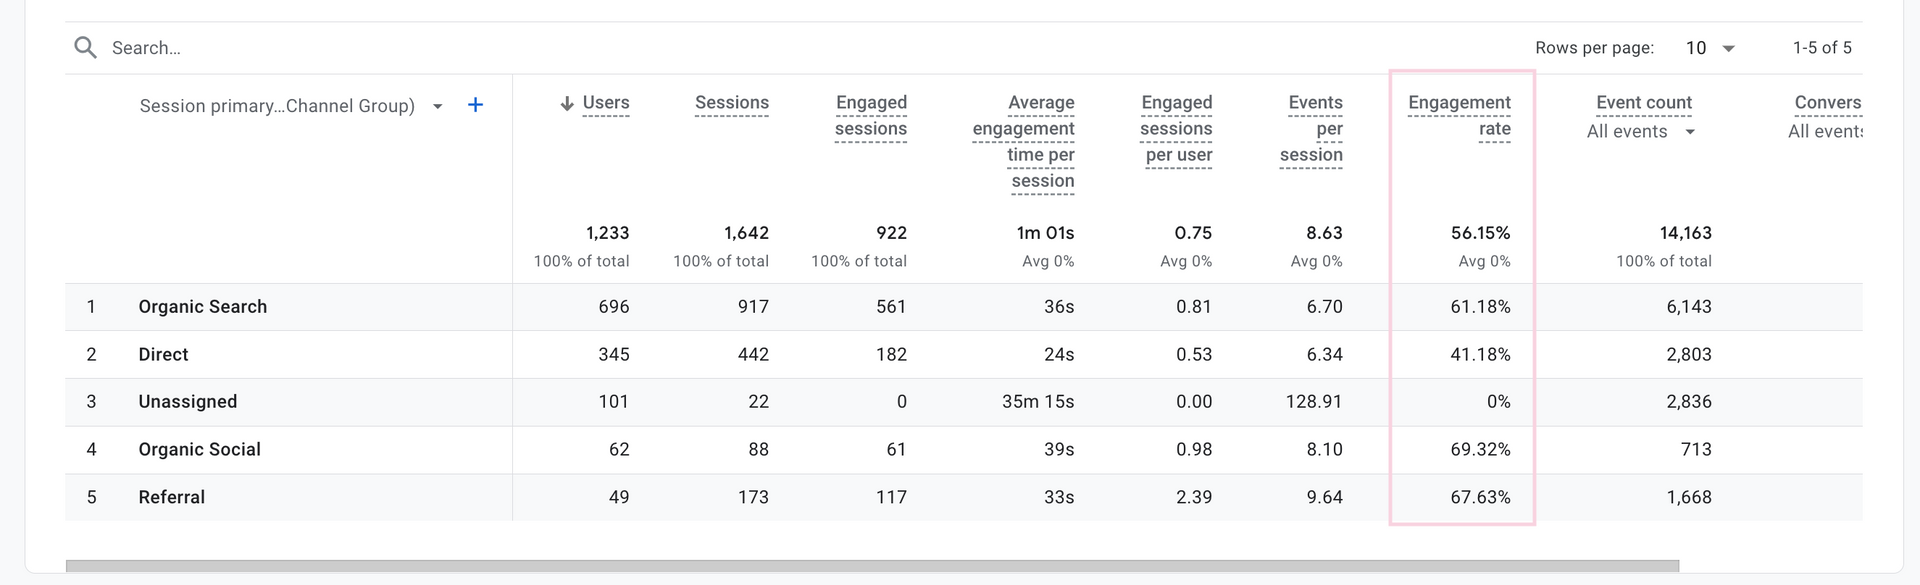Viewport: 1920px width, 585px height.
Task: Sort by Engaged sessions per user header
Action: pyautogui.click(x=1177, y=129)
